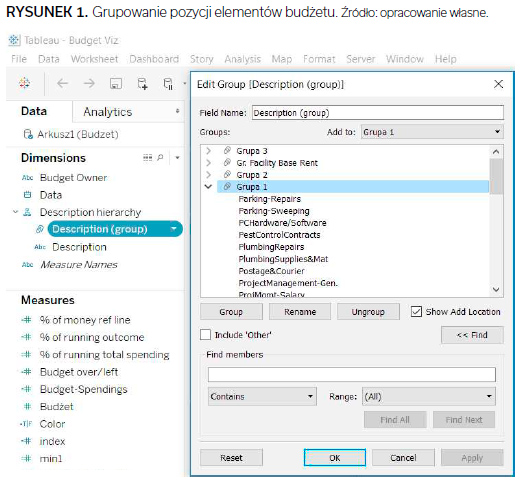Open the Worksheet menu

tap(94, 59)
